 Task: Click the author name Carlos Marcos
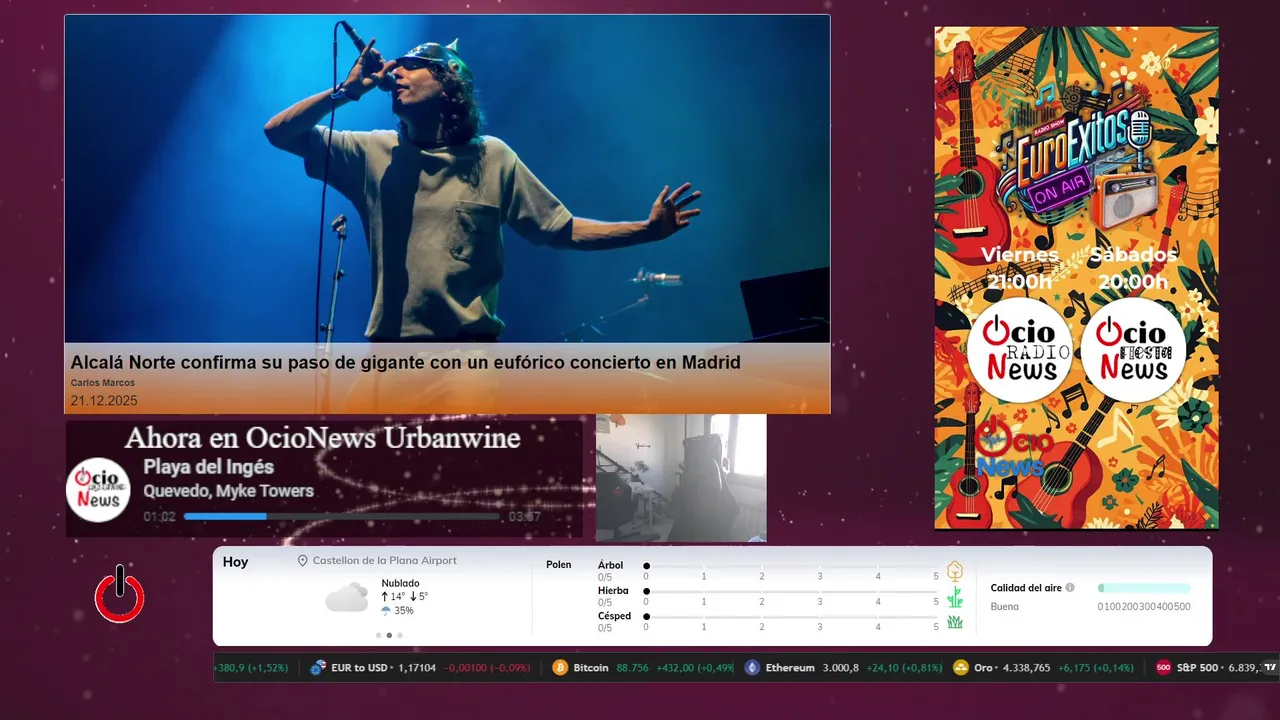tap(102, 383)
